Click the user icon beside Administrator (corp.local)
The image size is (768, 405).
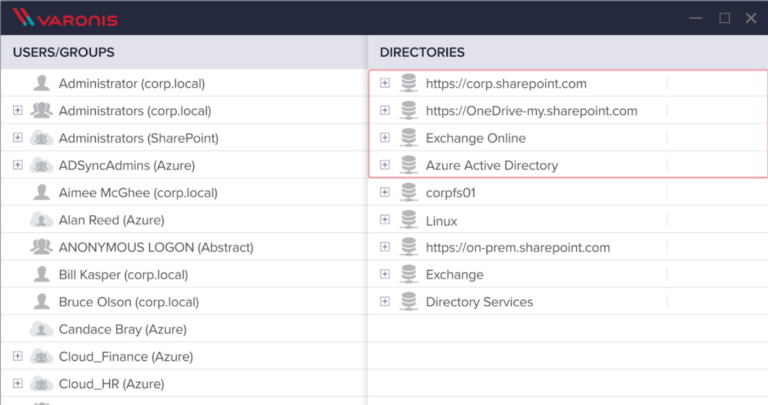pyautogui.click(x=42, y=83)
